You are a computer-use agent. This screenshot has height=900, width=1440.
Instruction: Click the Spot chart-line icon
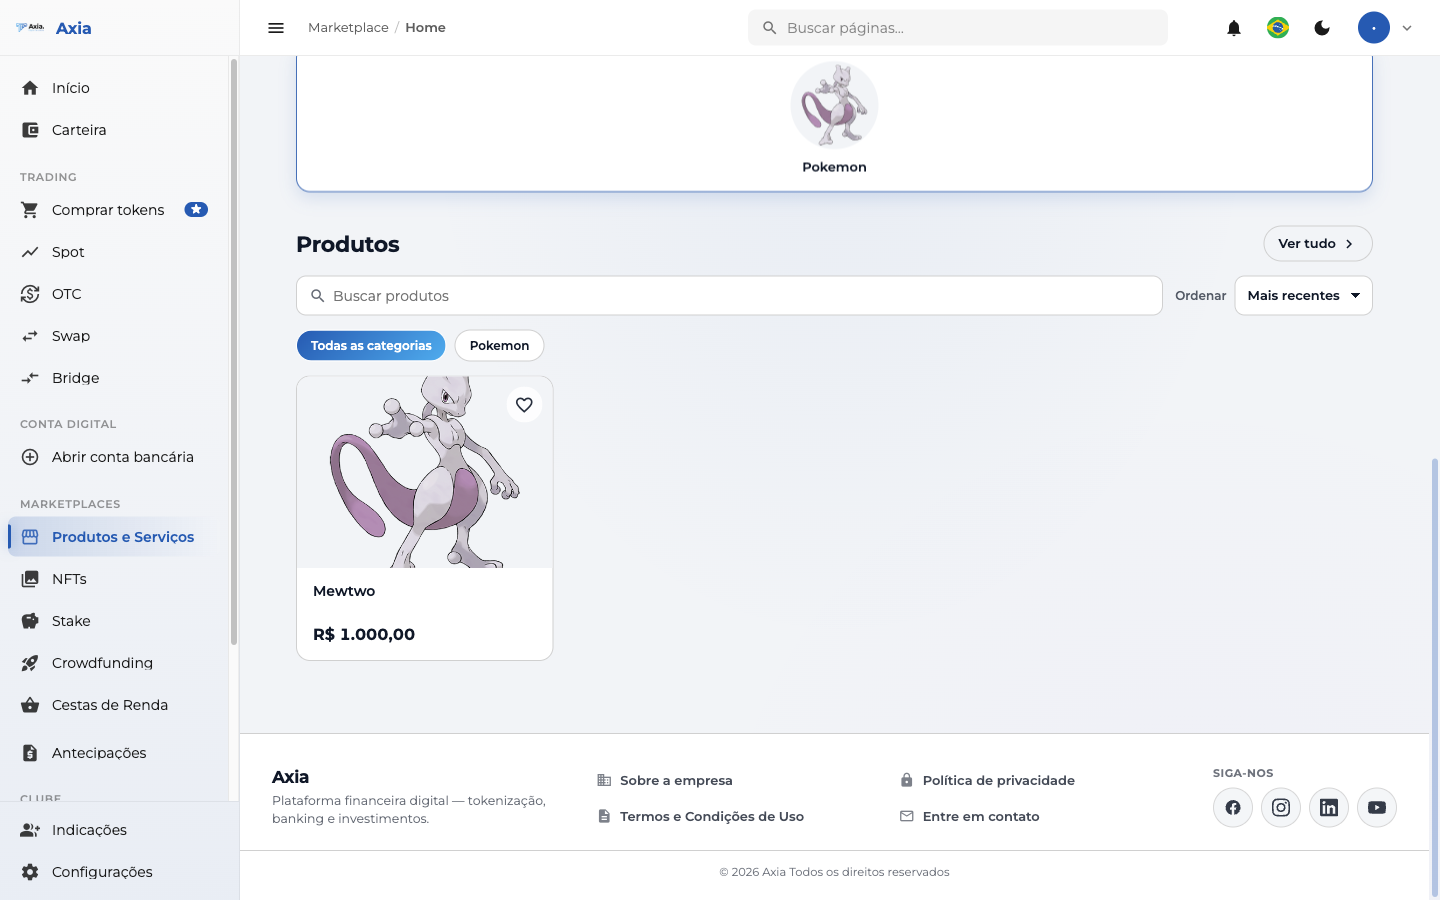(30, 252)
